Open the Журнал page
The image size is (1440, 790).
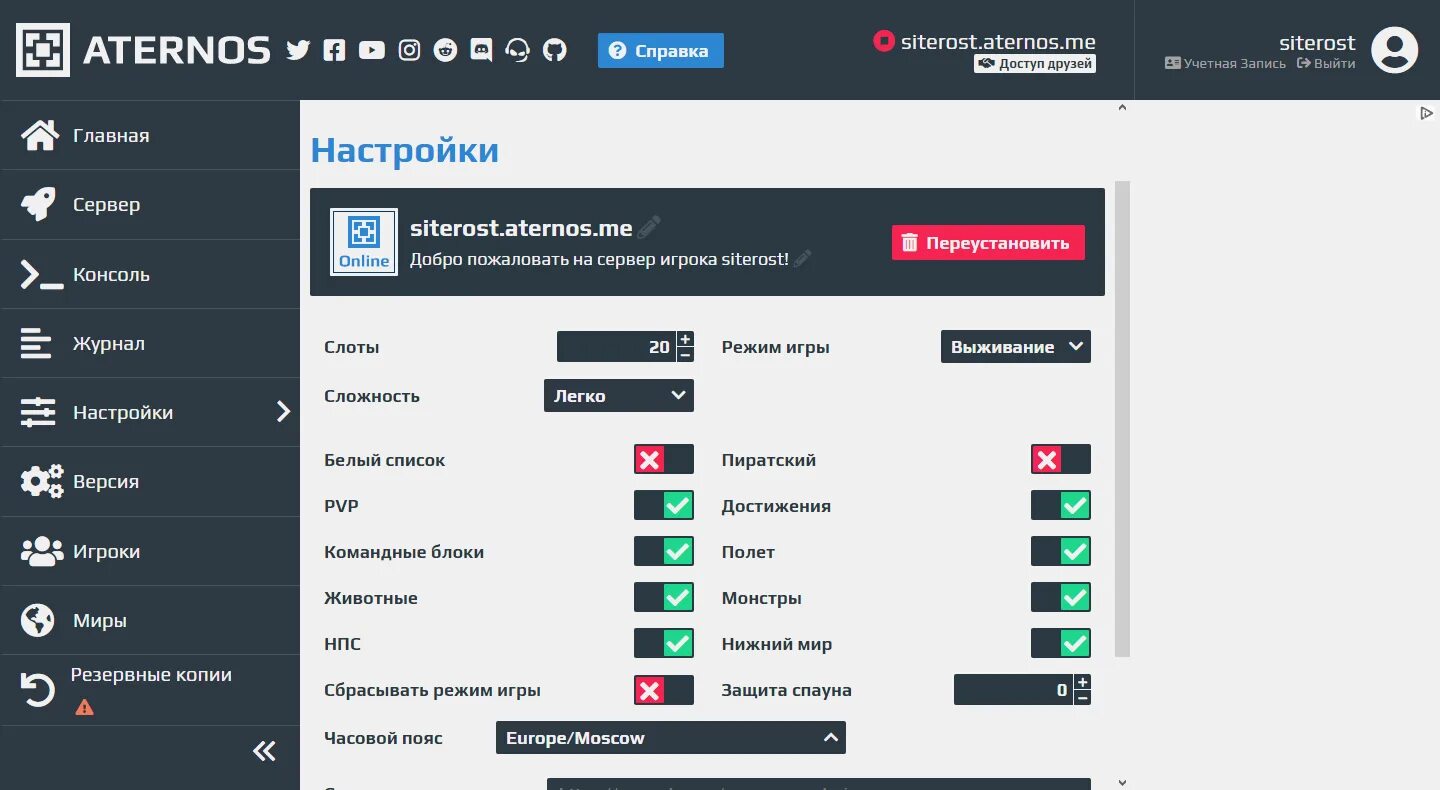150,343
